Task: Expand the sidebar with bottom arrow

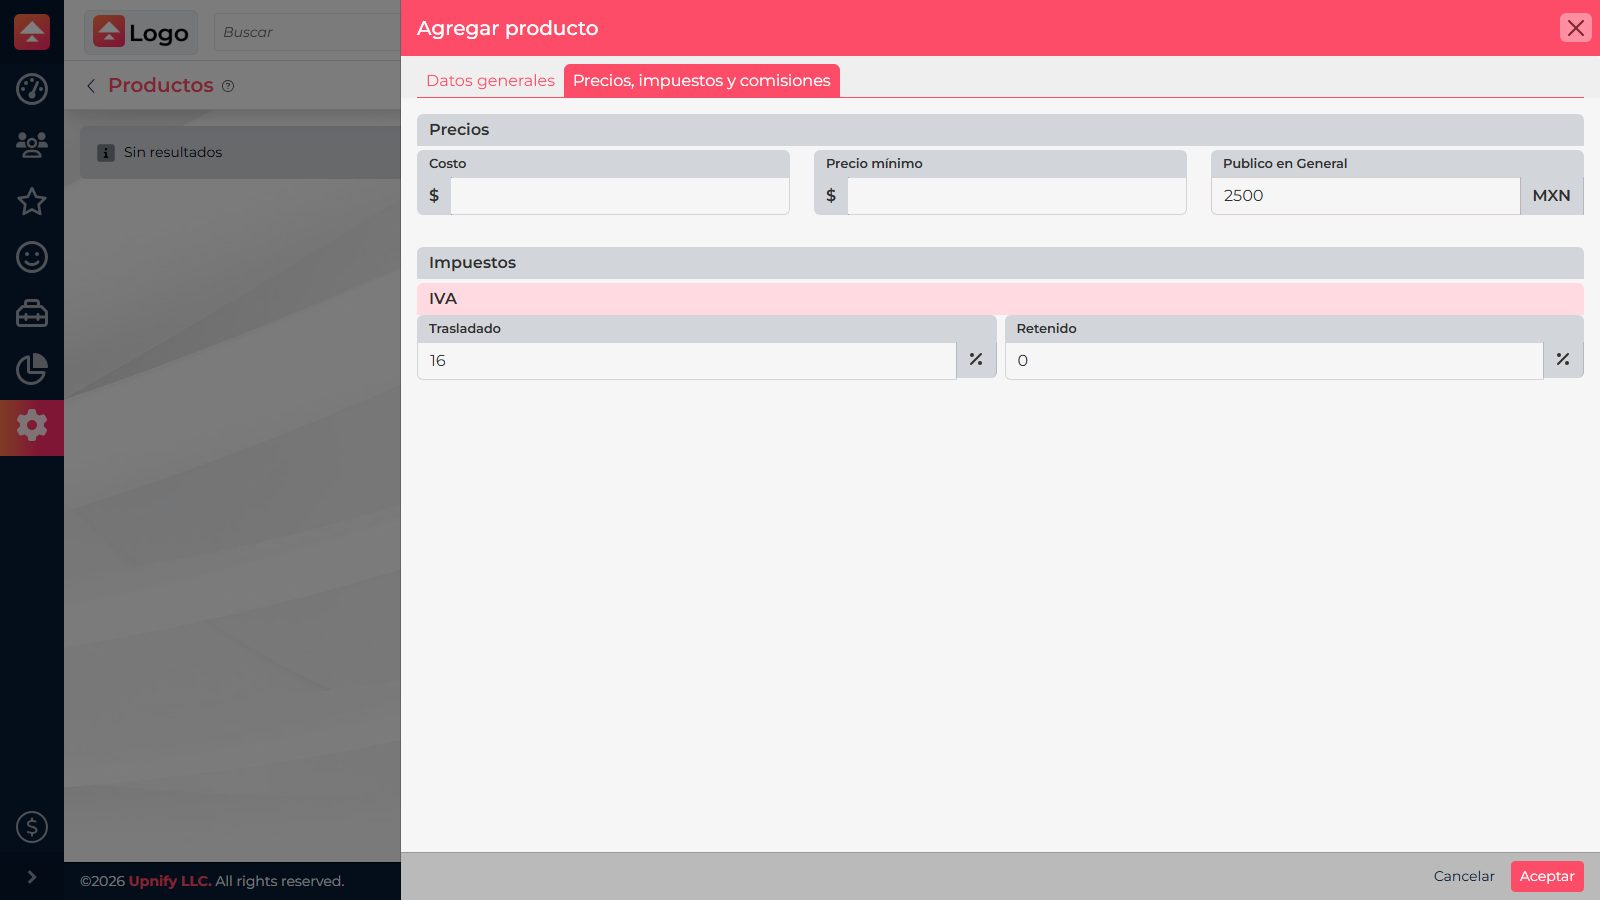Action: point(32,877)
